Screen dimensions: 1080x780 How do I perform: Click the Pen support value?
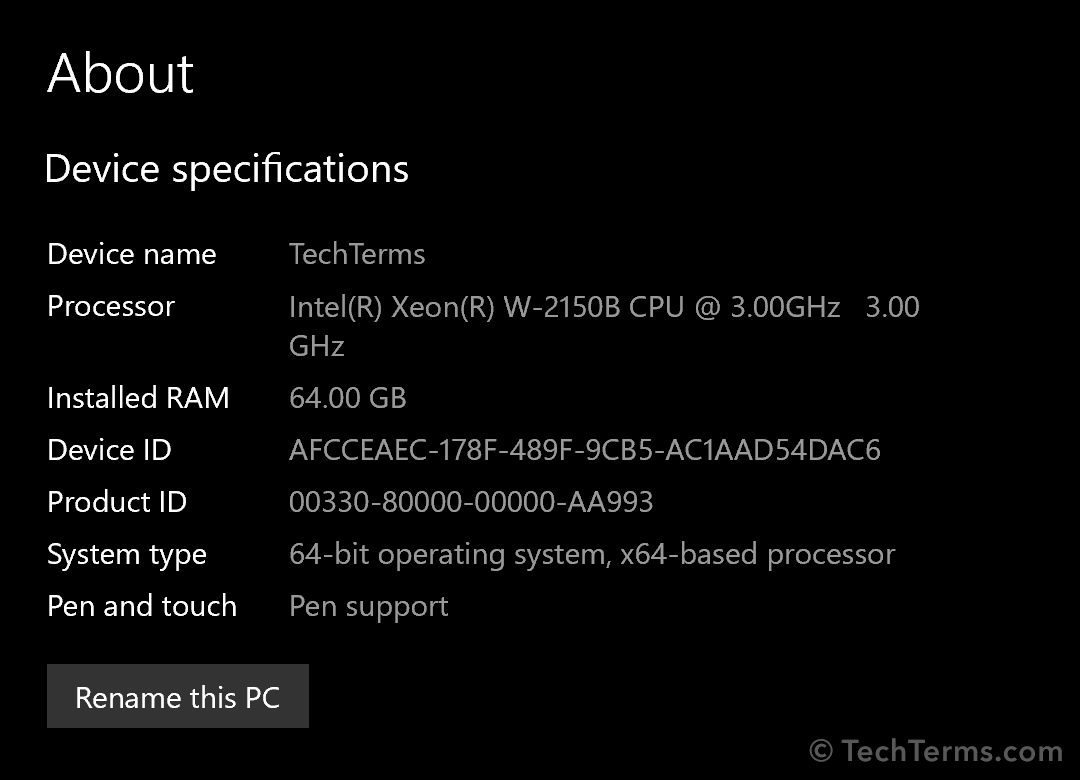coord(369,606)
